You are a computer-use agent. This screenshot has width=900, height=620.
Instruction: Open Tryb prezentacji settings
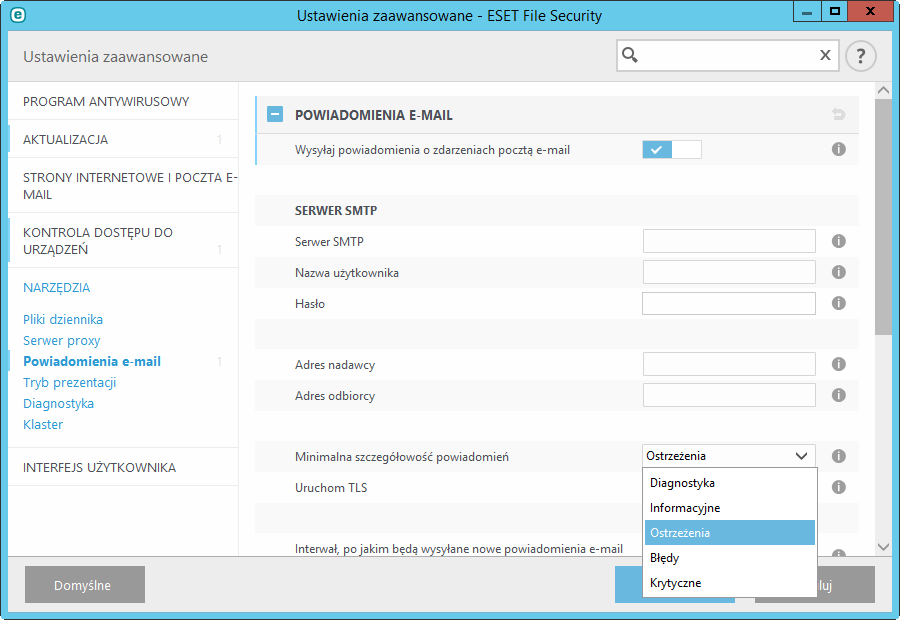pos(69,382)
